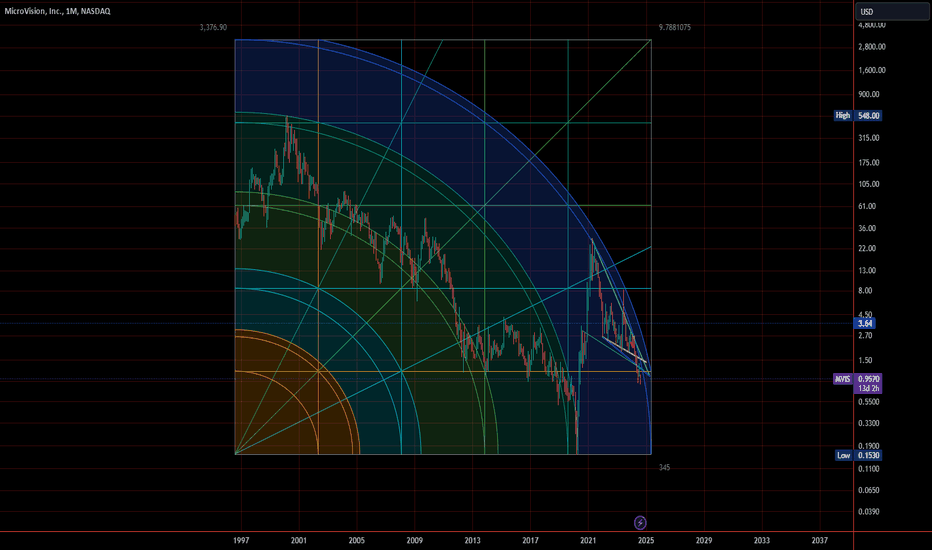Click the 2013 time axis label
The height and width of the screenshot is (550, 932).
473,540
